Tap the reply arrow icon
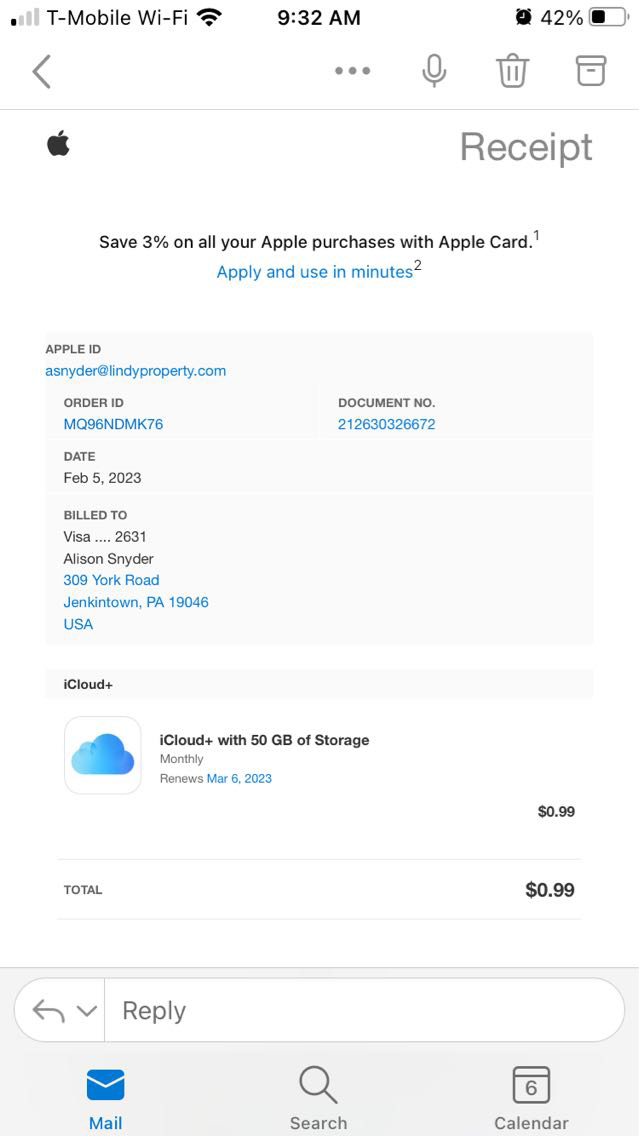 pyautogui.click(x=49, y=1011)
